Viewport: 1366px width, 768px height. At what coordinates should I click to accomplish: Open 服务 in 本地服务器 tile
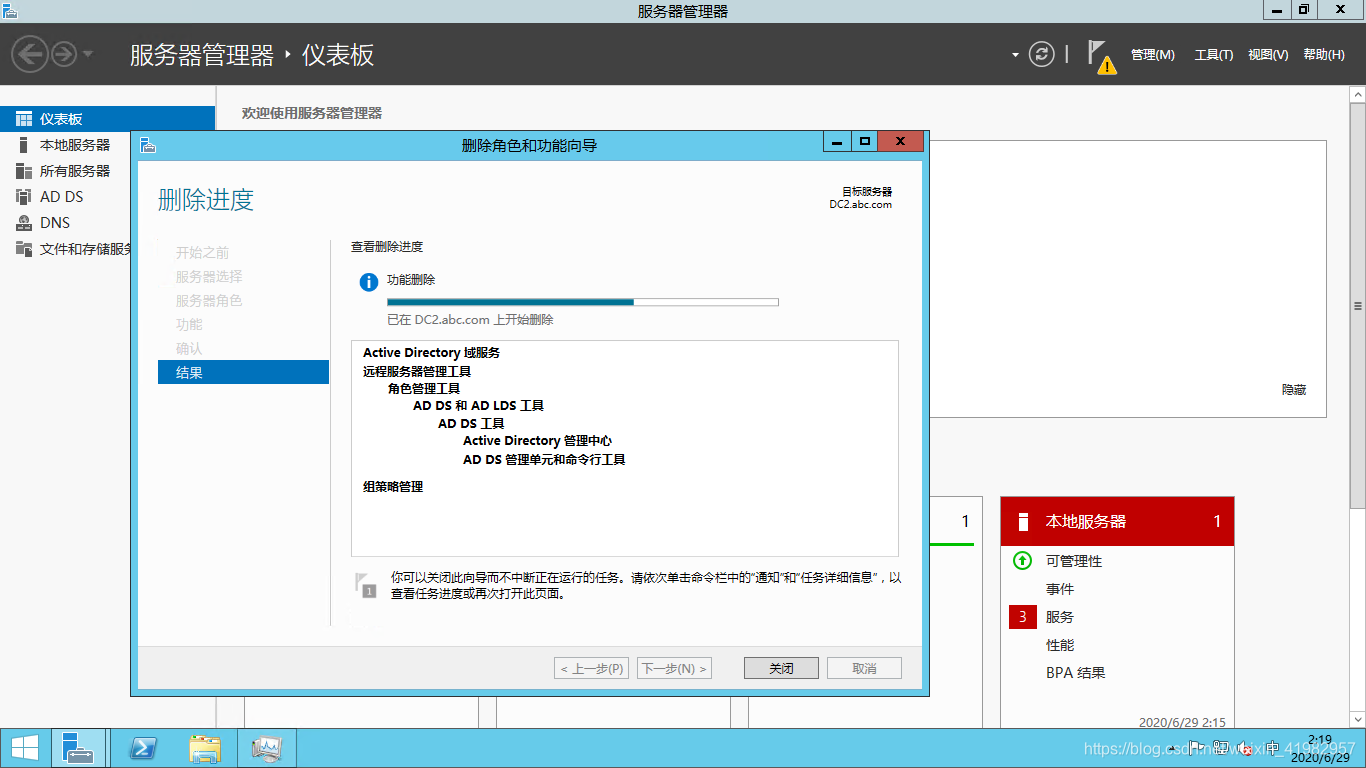(x=1060, y=617)
